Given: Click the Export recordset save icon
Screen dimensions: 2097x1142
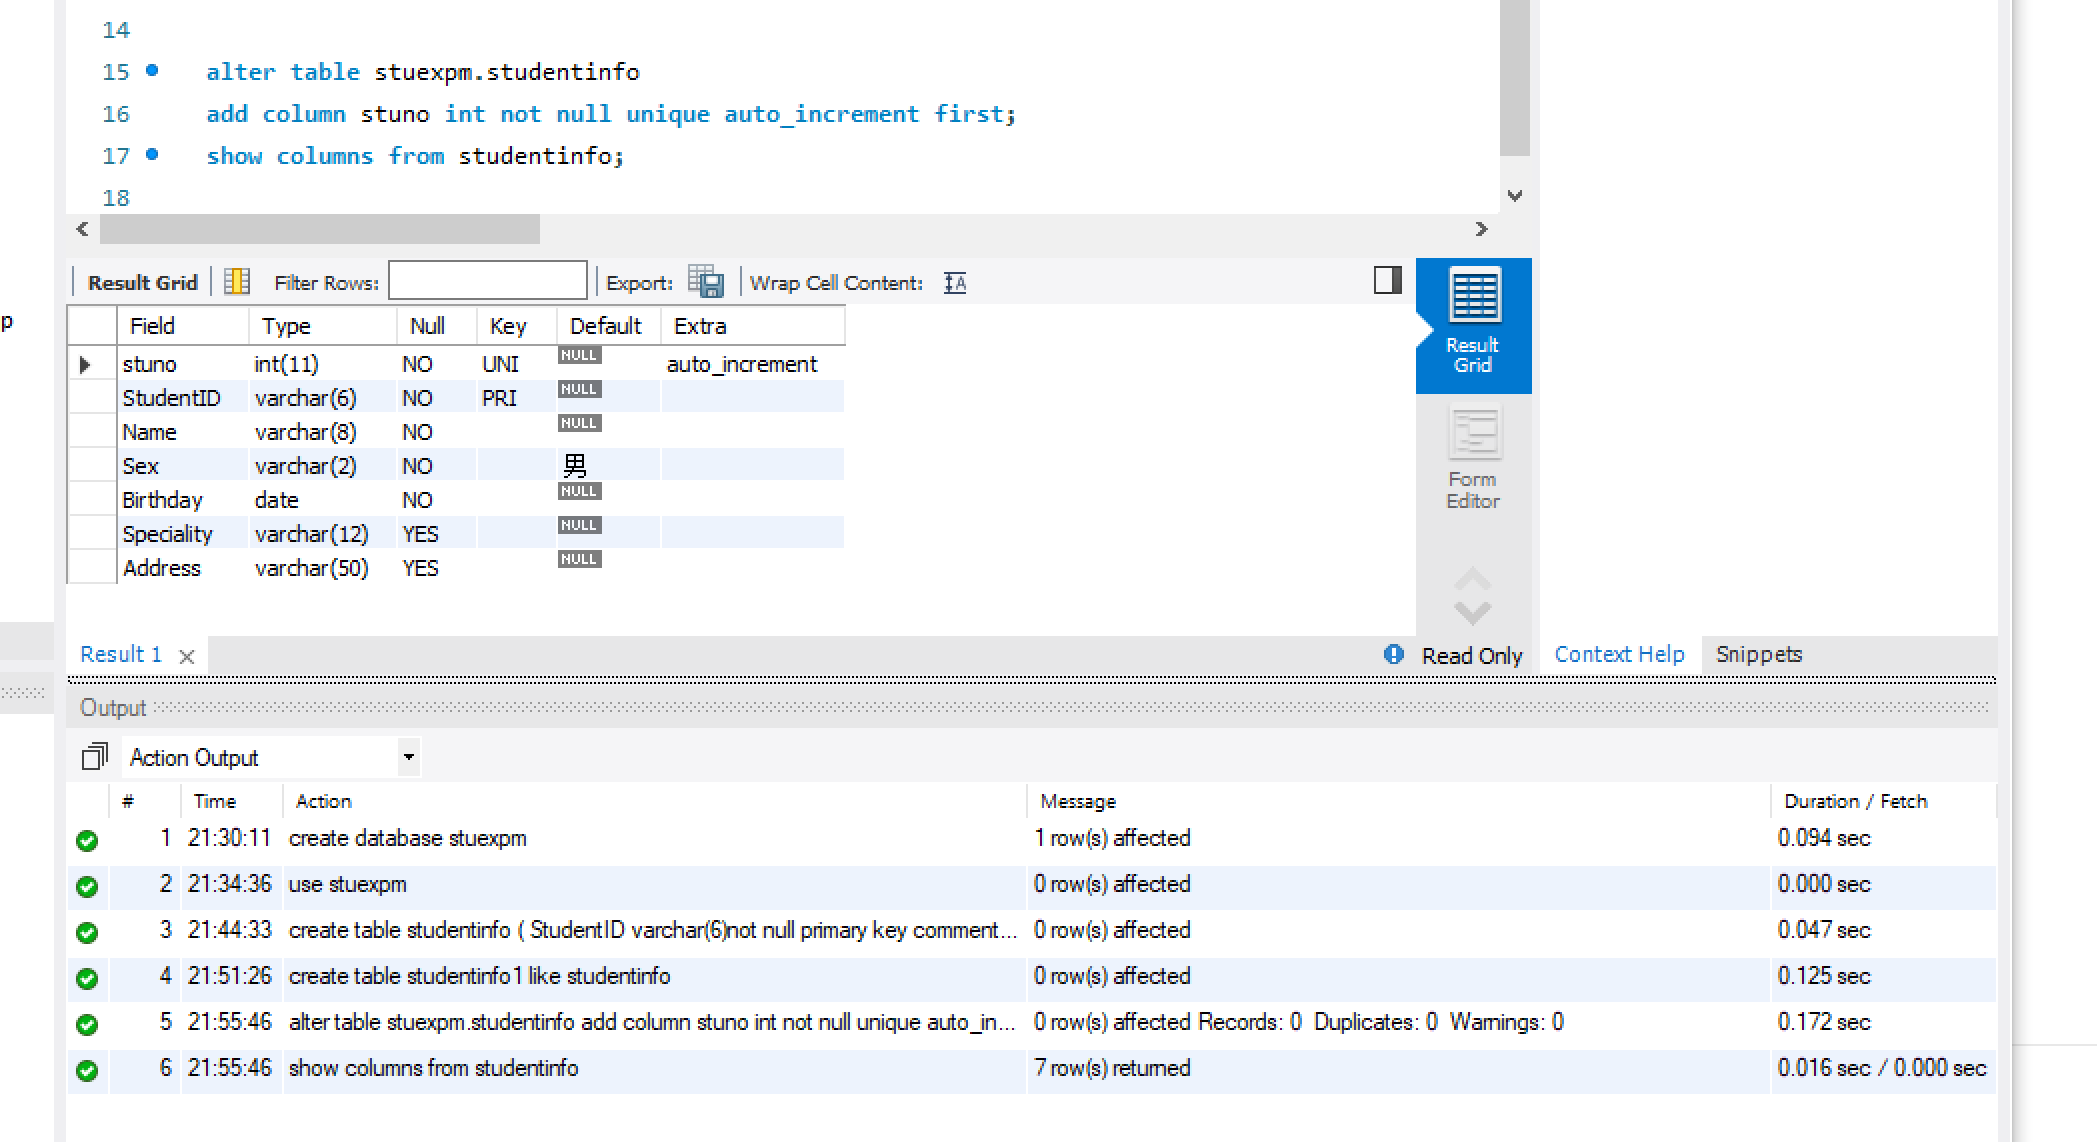Looking at the screenshot, I should pos(706,283).
